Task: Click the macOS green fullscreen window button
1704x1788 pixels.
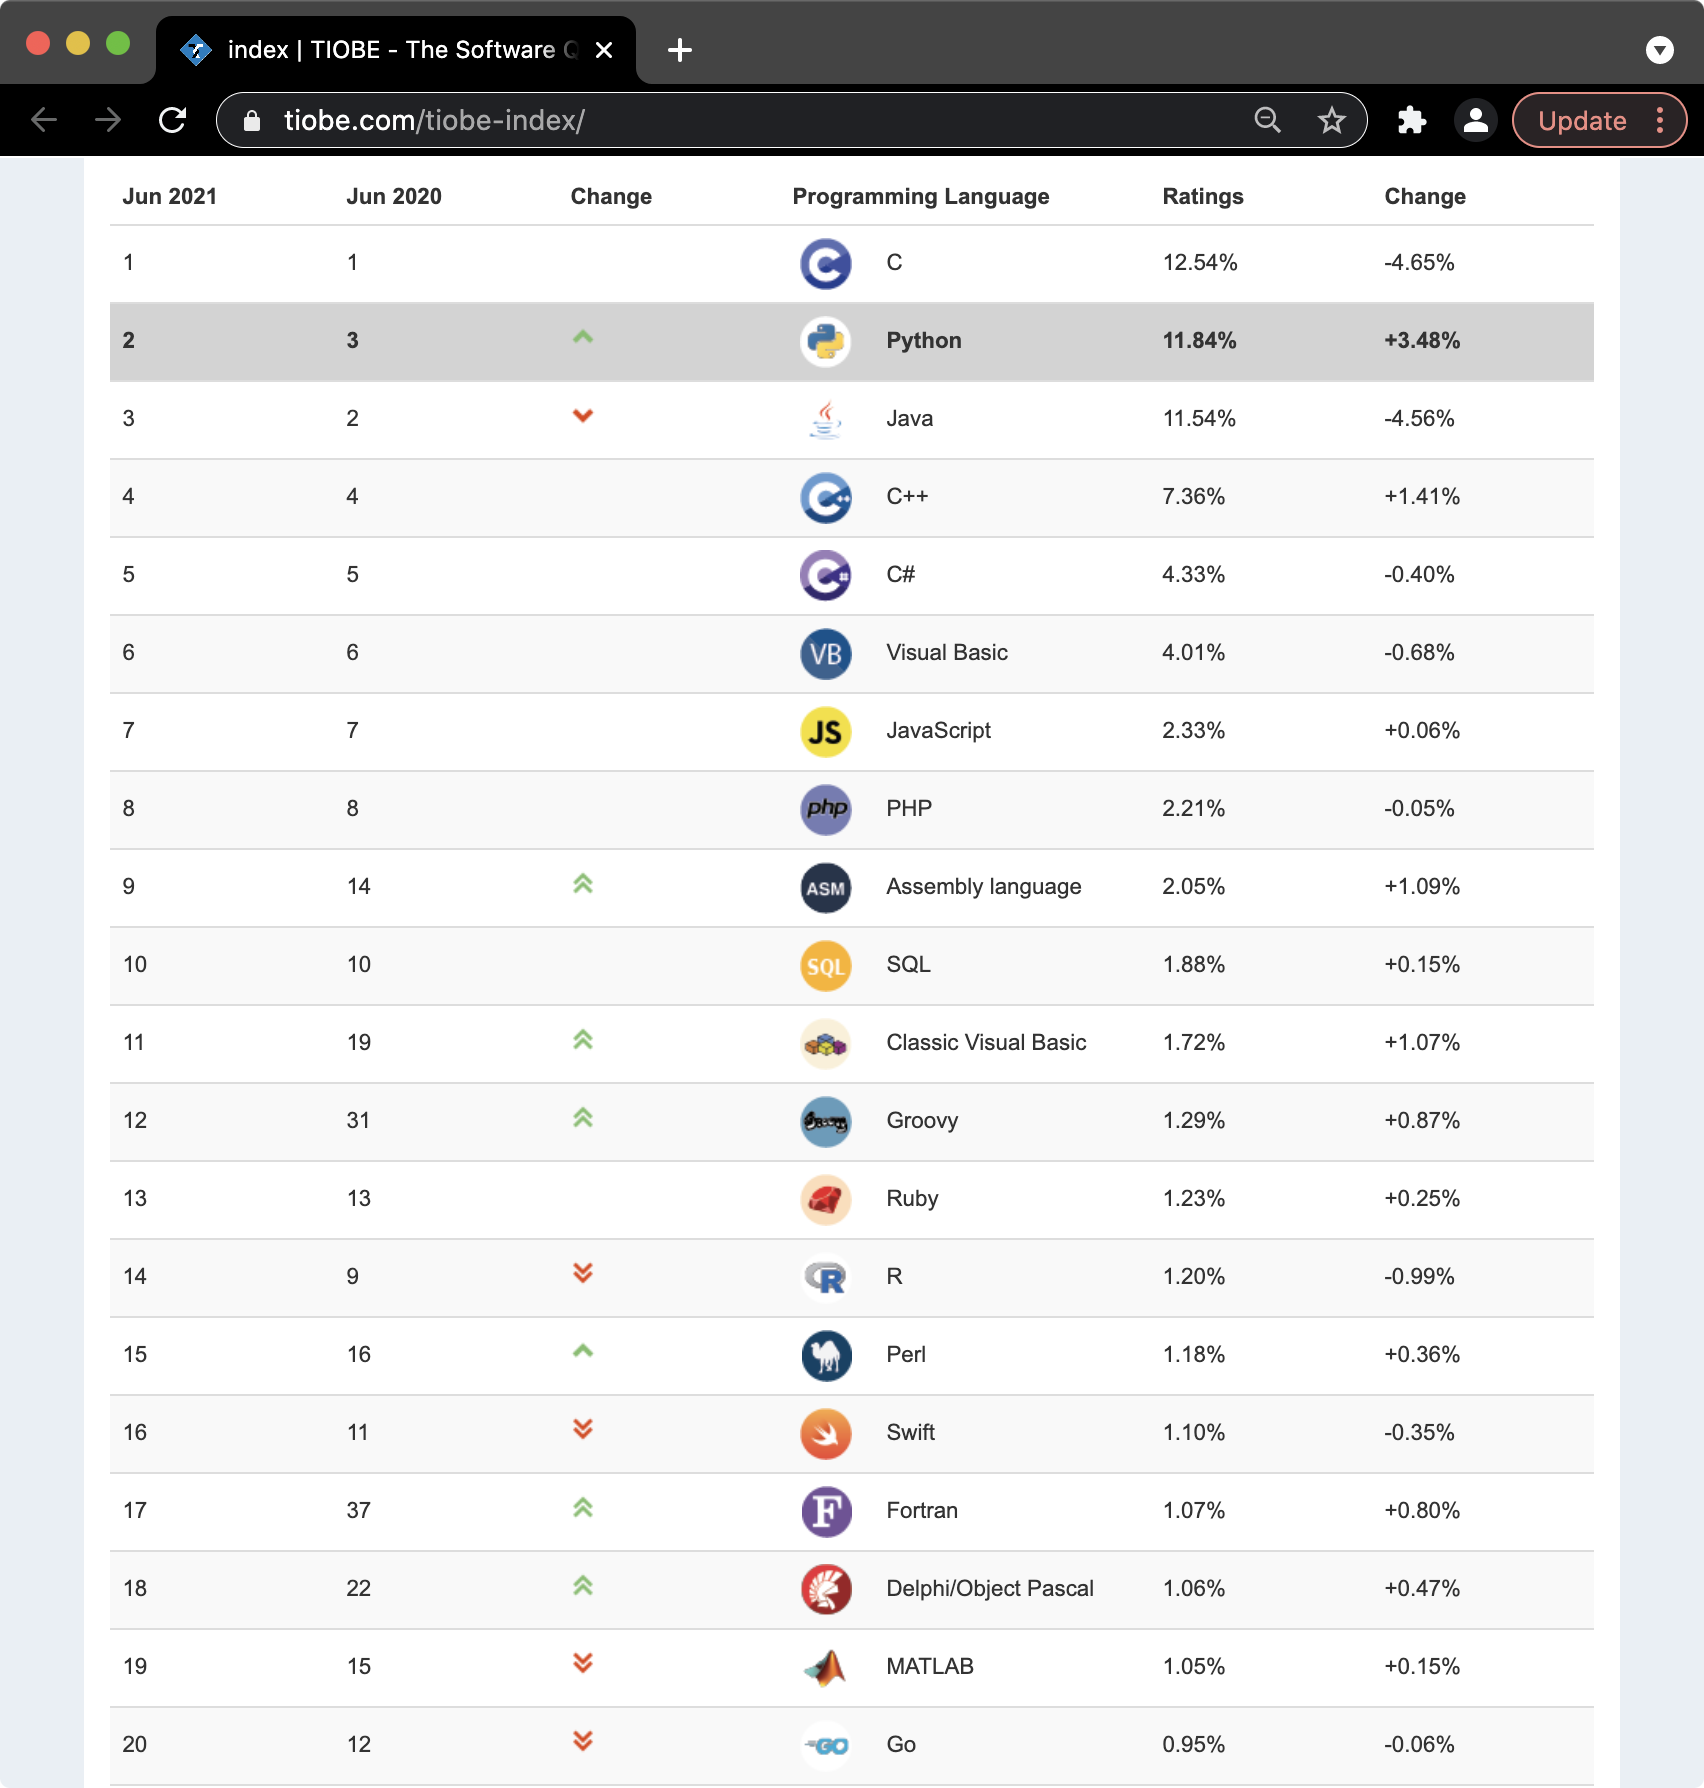Action: 118,43
